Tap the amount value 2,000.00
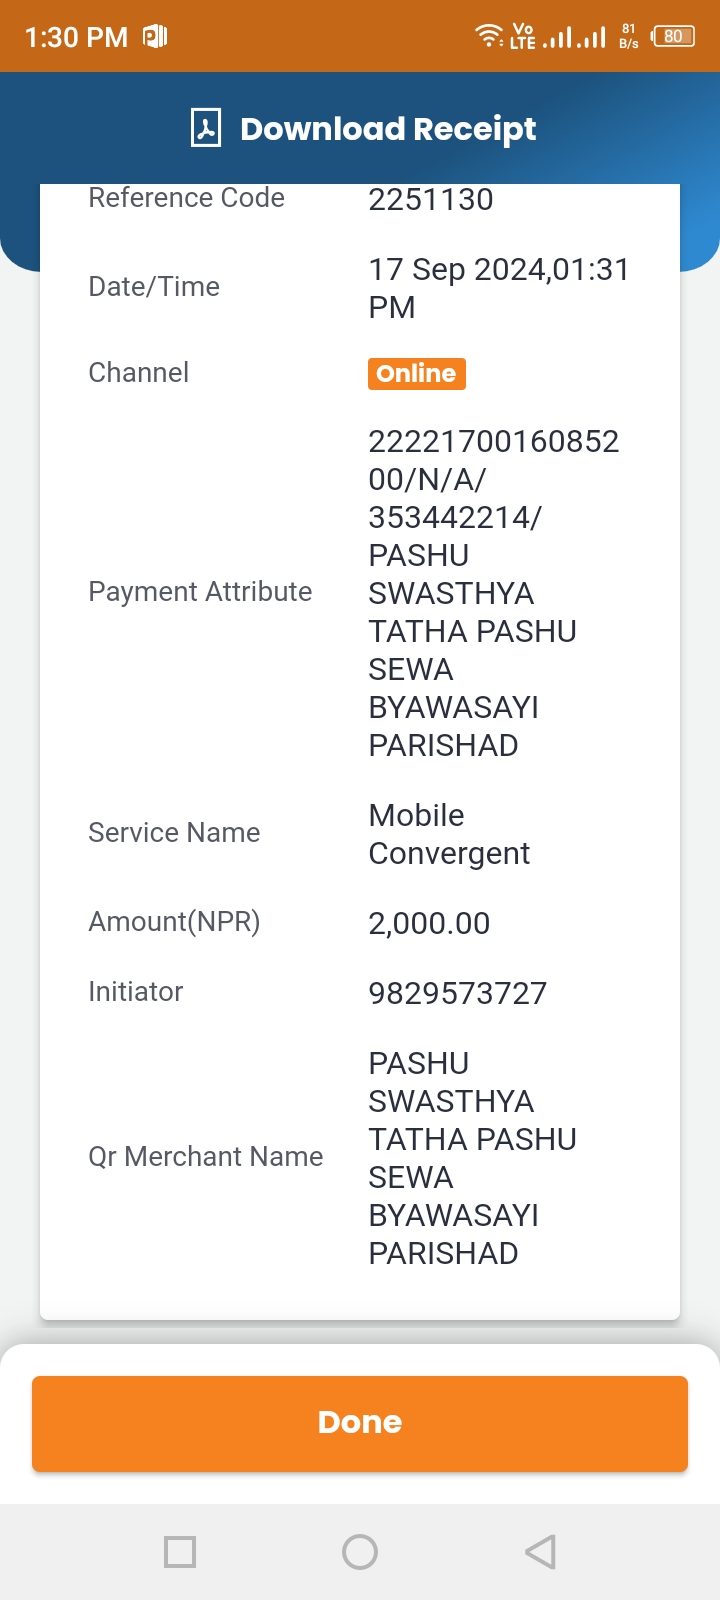Screen dimensions: 720x1600 (x=429, y=923)
